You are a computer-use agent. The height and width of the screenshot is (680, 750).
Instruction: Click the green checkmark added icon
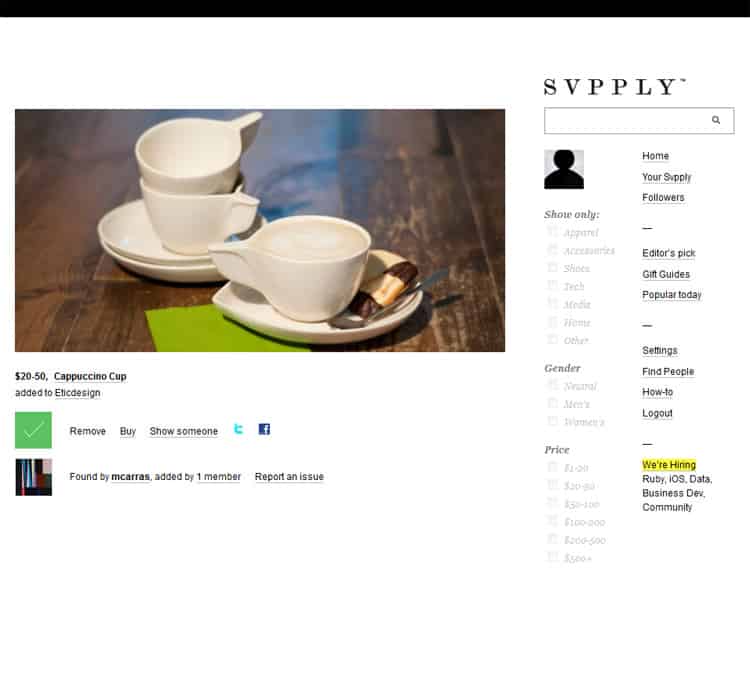pos(33,430)
